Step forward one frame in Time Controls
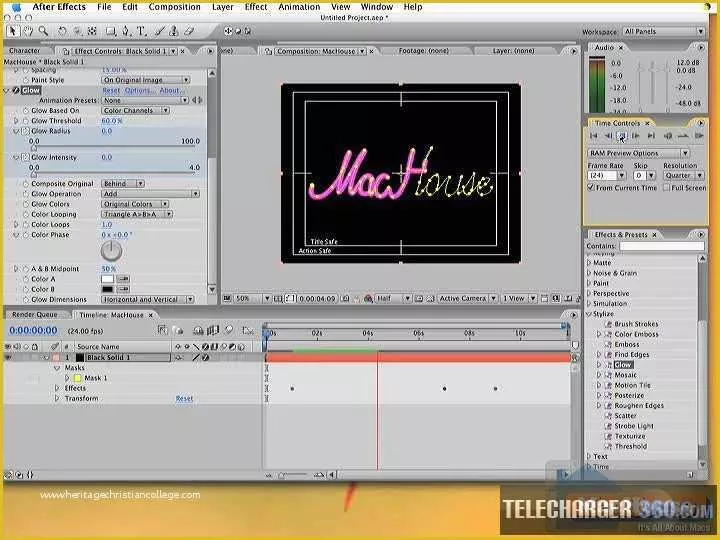Viewport: 720px width, 540px height. (x=636, y=136)
